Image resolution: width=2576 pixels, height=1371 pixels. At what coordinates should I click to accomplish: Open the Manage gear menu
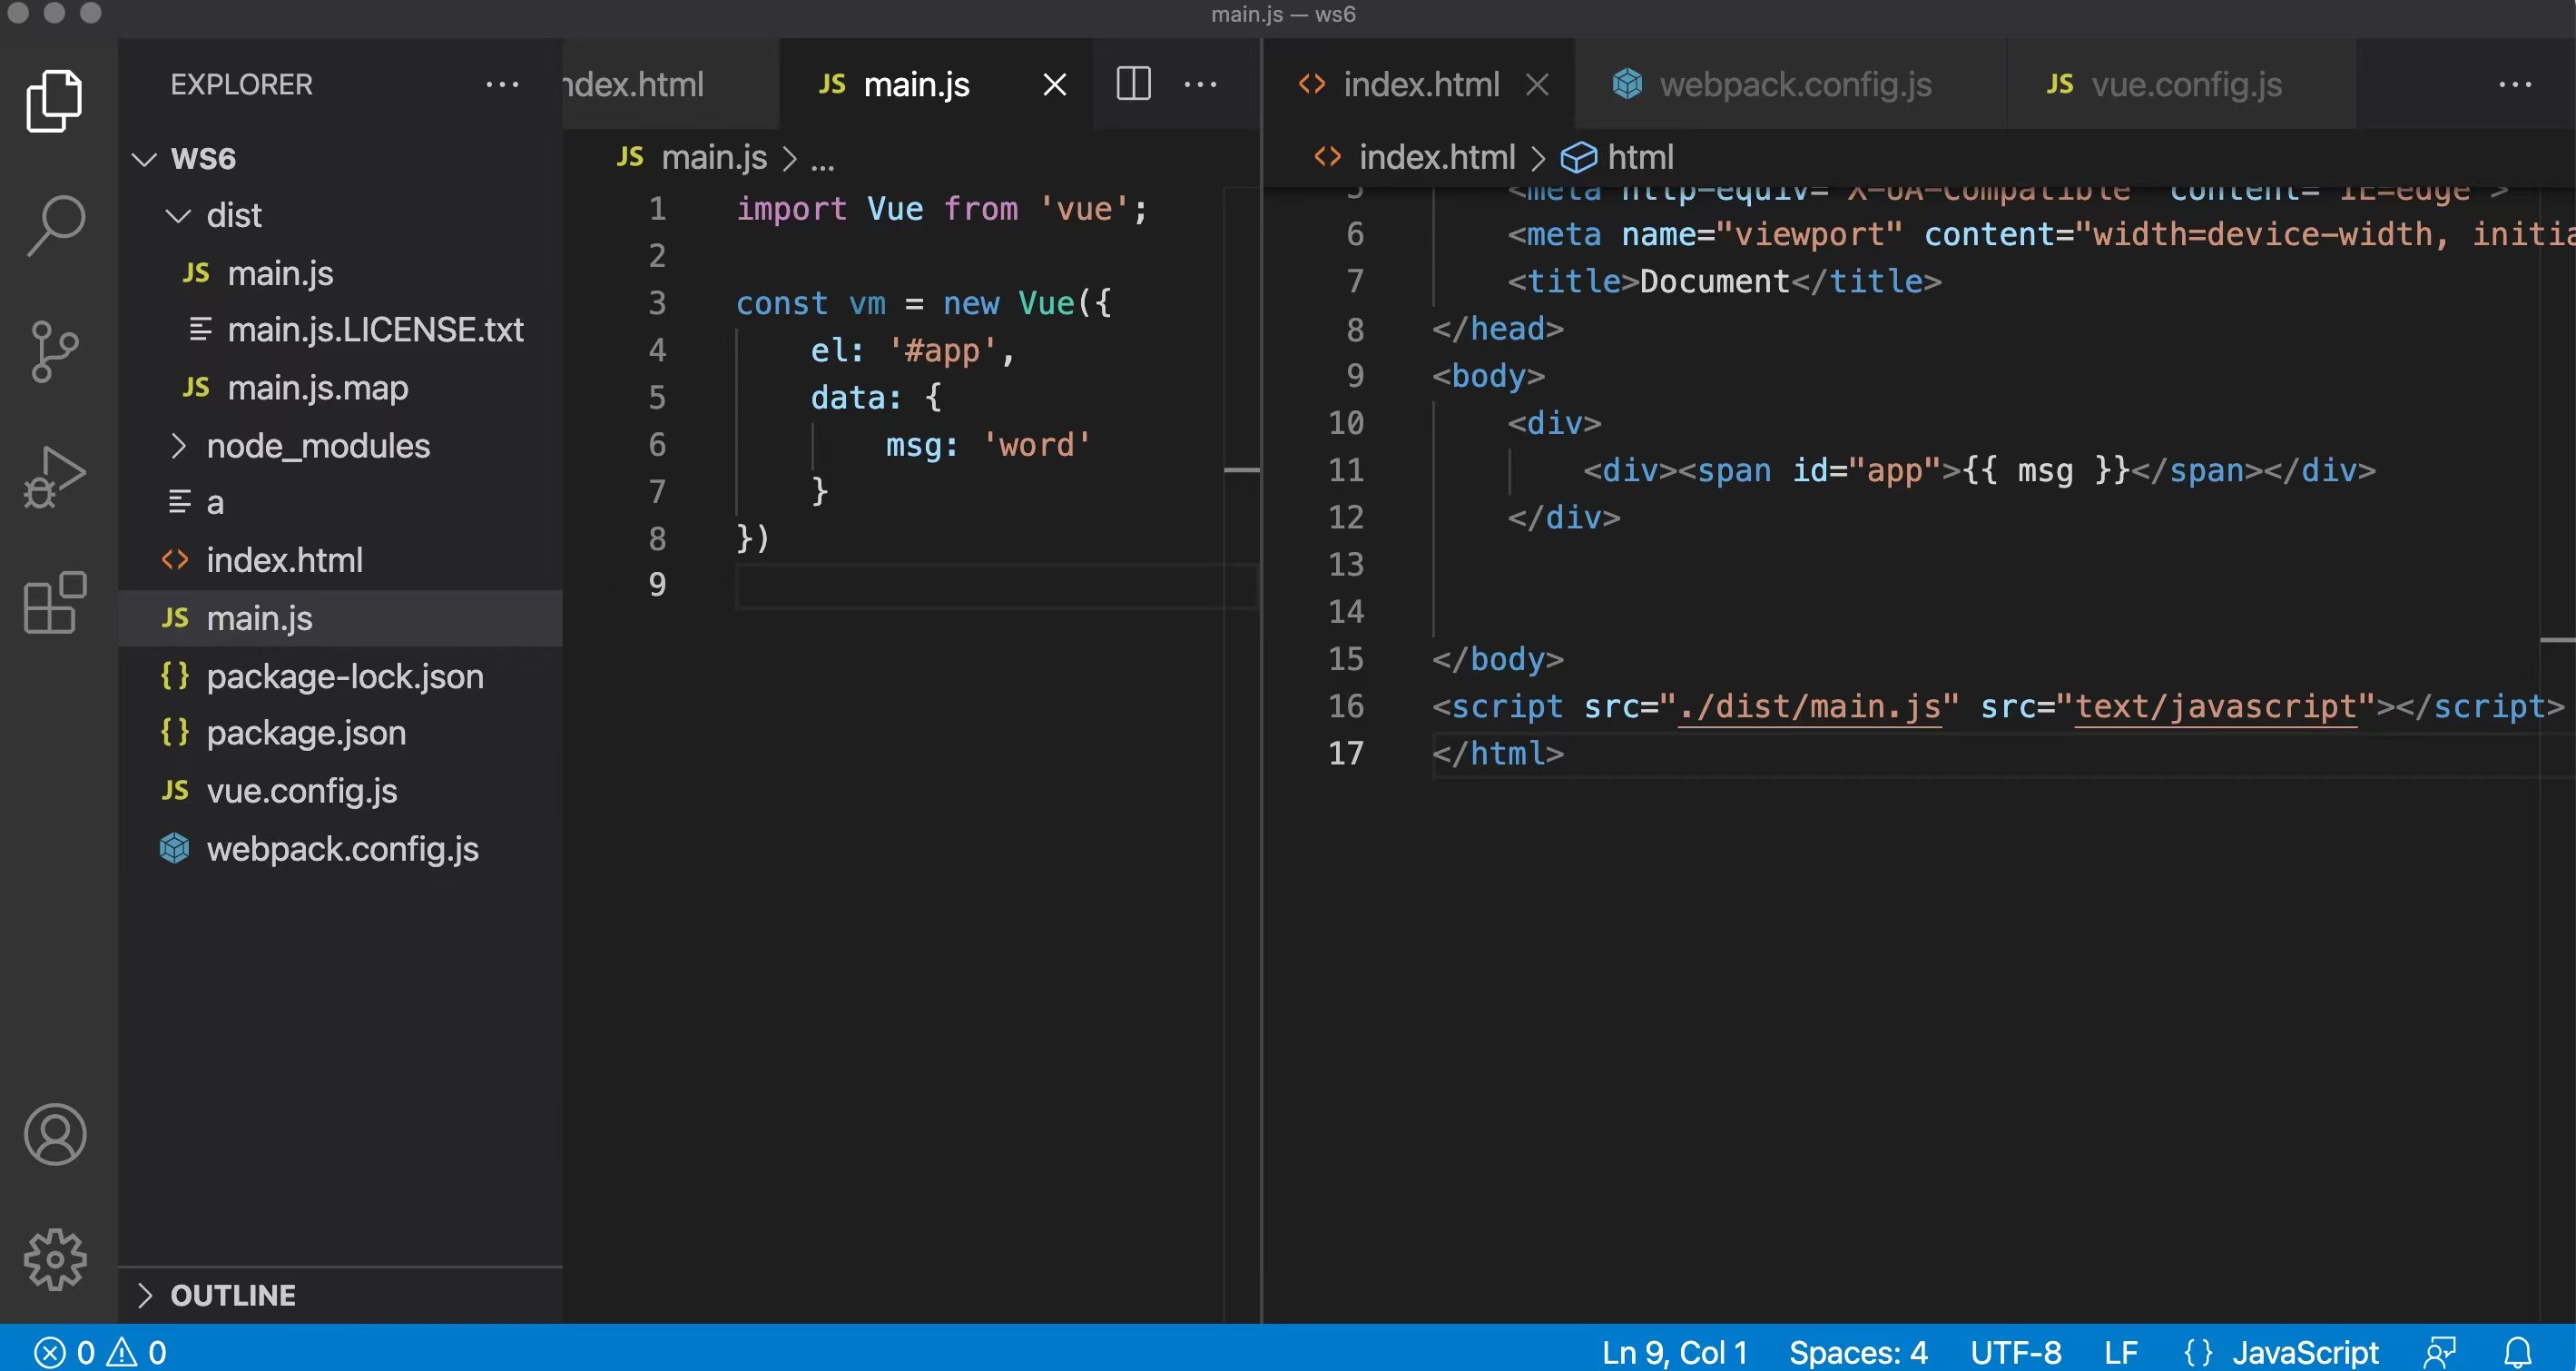click(55, 1259)
